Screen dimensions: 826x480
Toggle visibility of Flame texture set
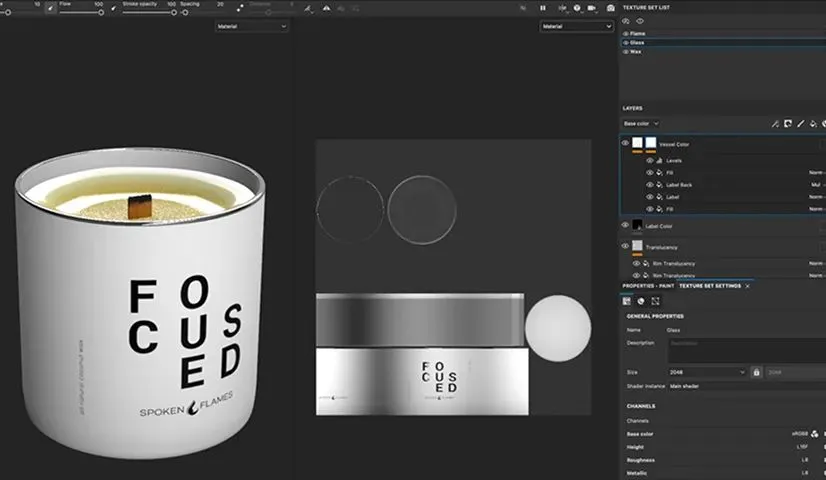(x=626, y=33)
